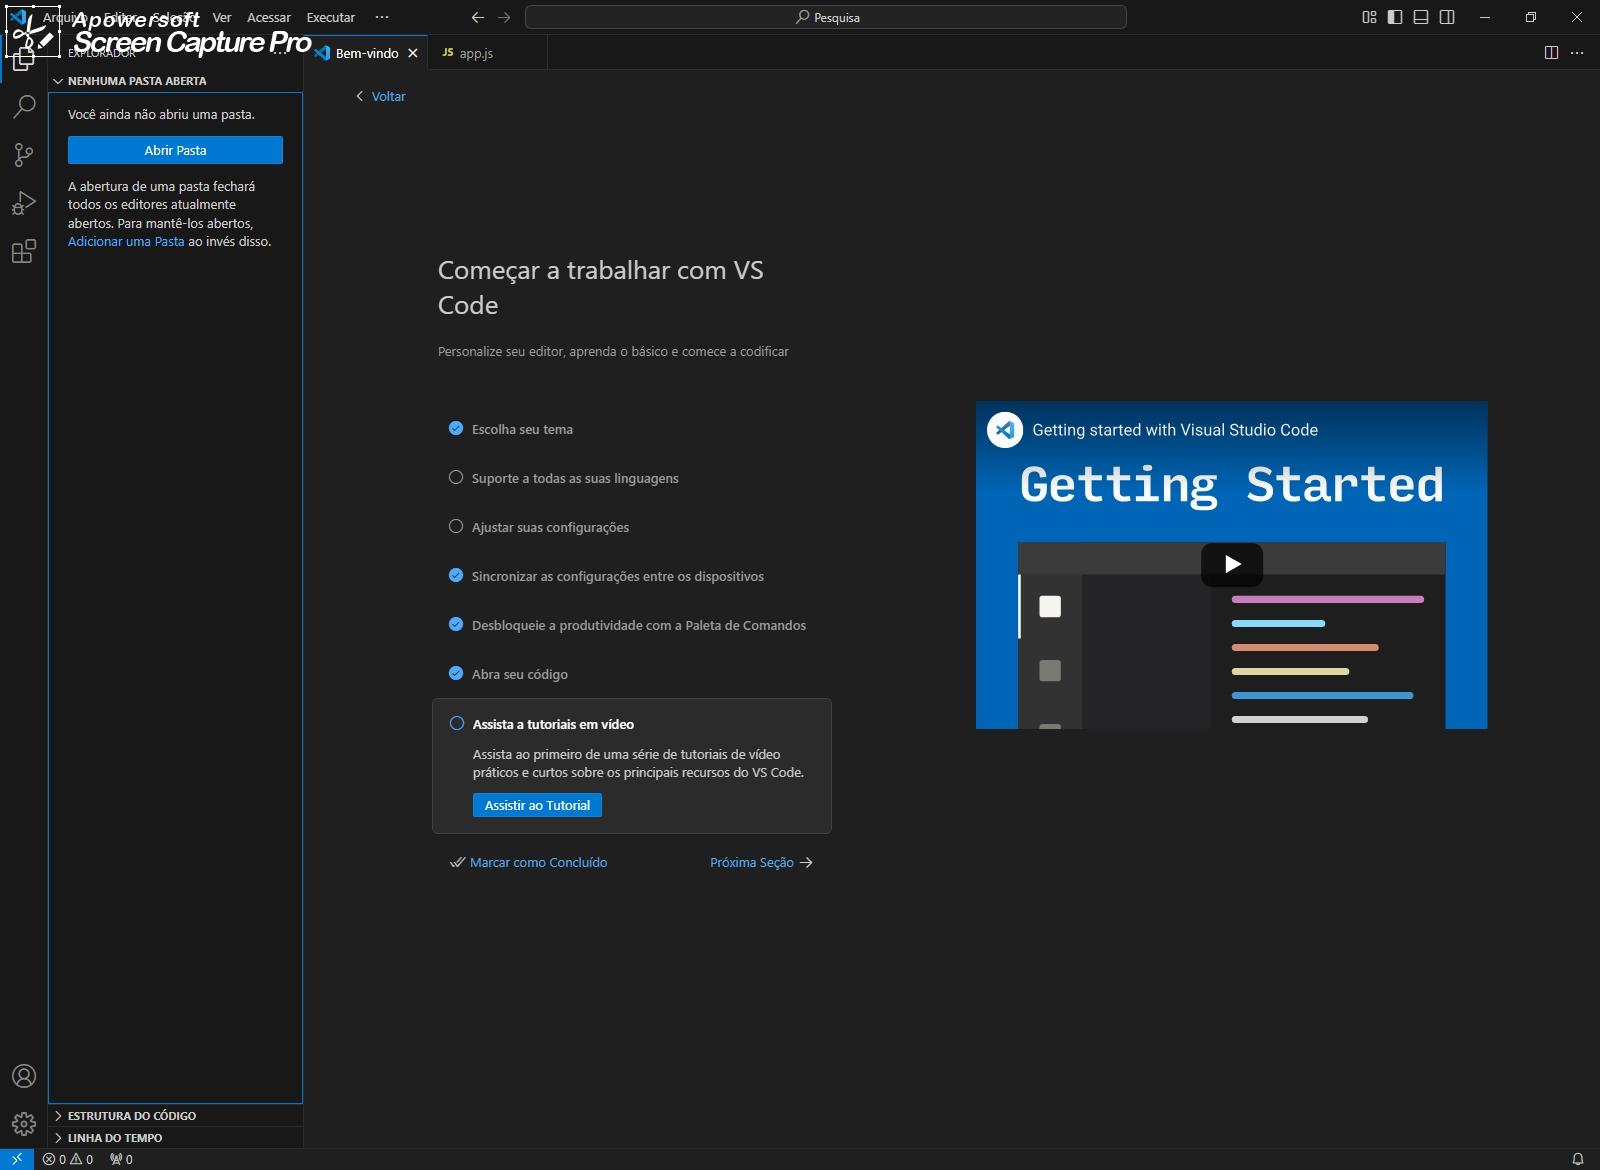This screenshot has height=1170, width=1600.
Task: Toggle 'Abra seu código' step checkmark
Action: (456, 673)
